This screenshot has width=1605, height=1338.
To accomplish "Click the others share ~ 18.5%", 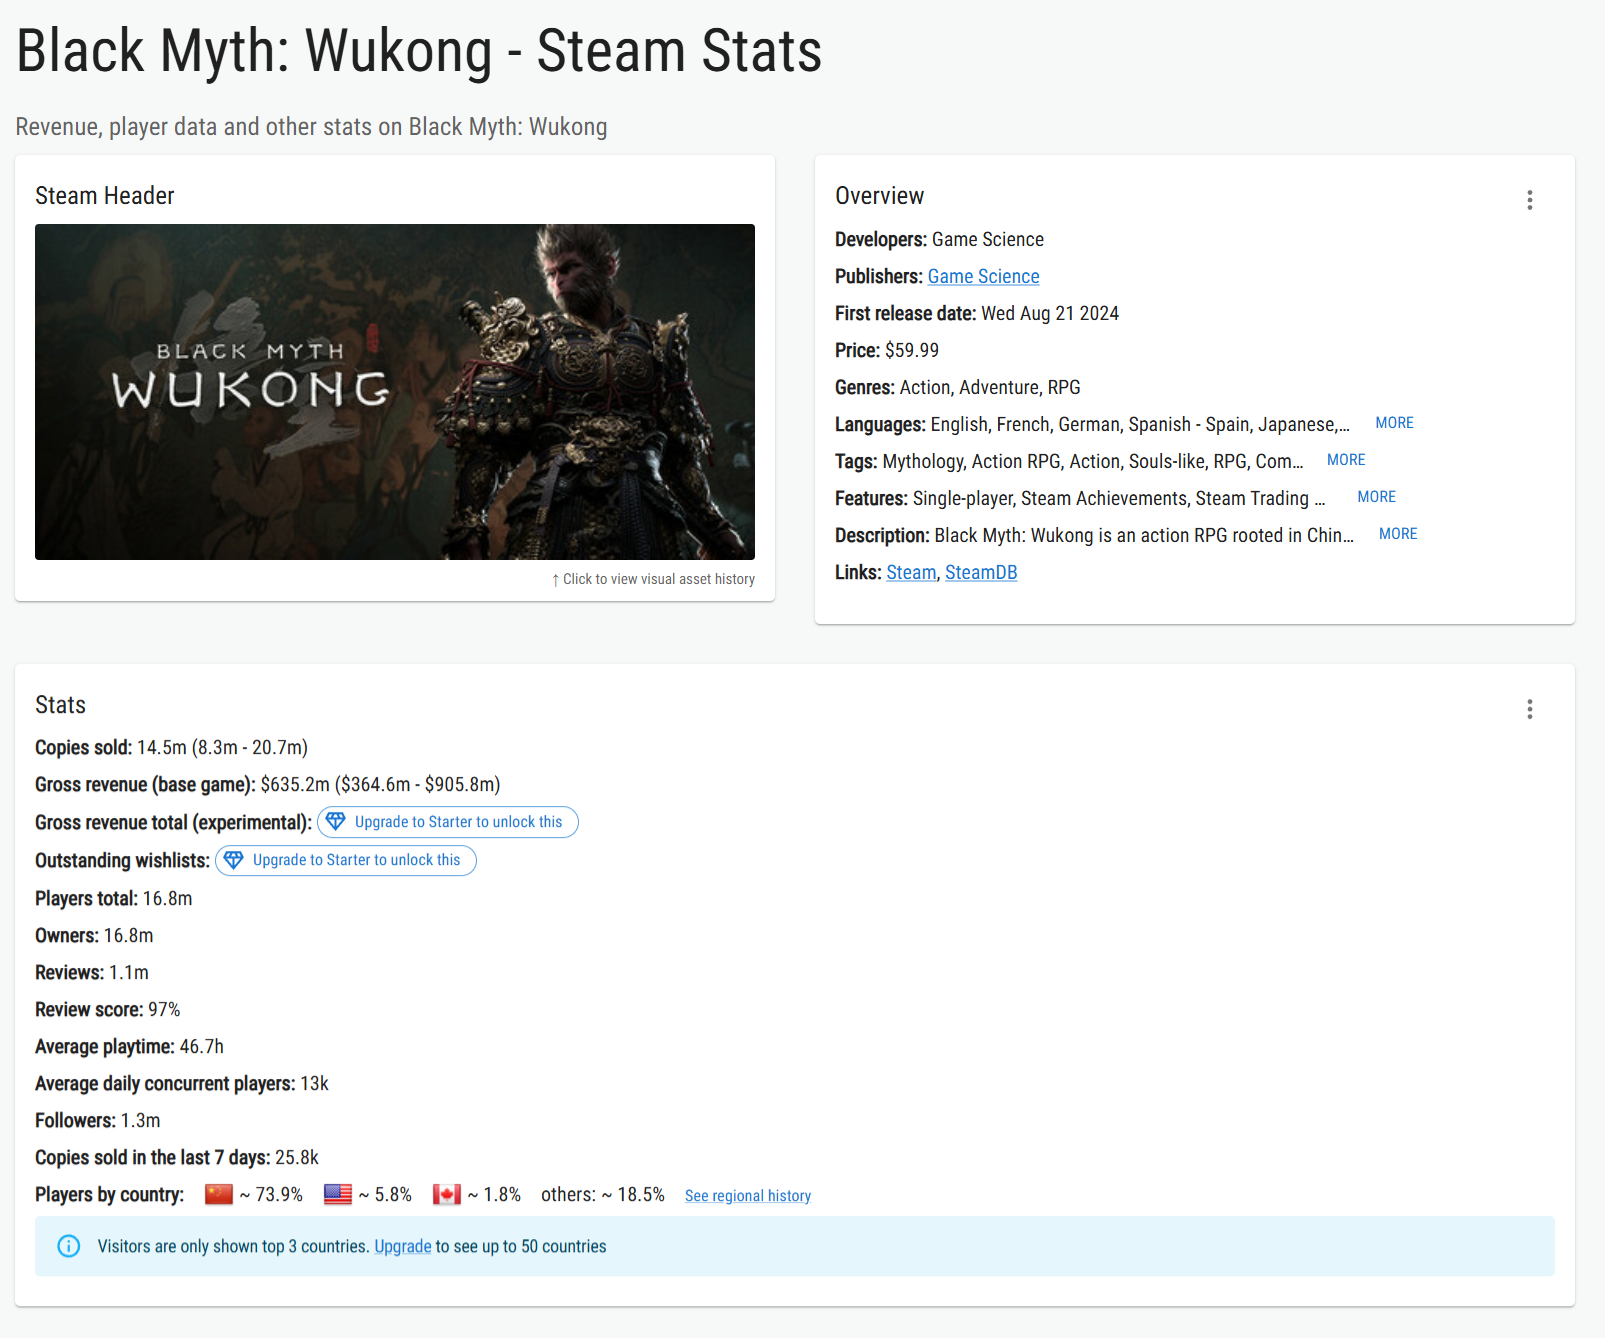I will [x=603, y=1195].
